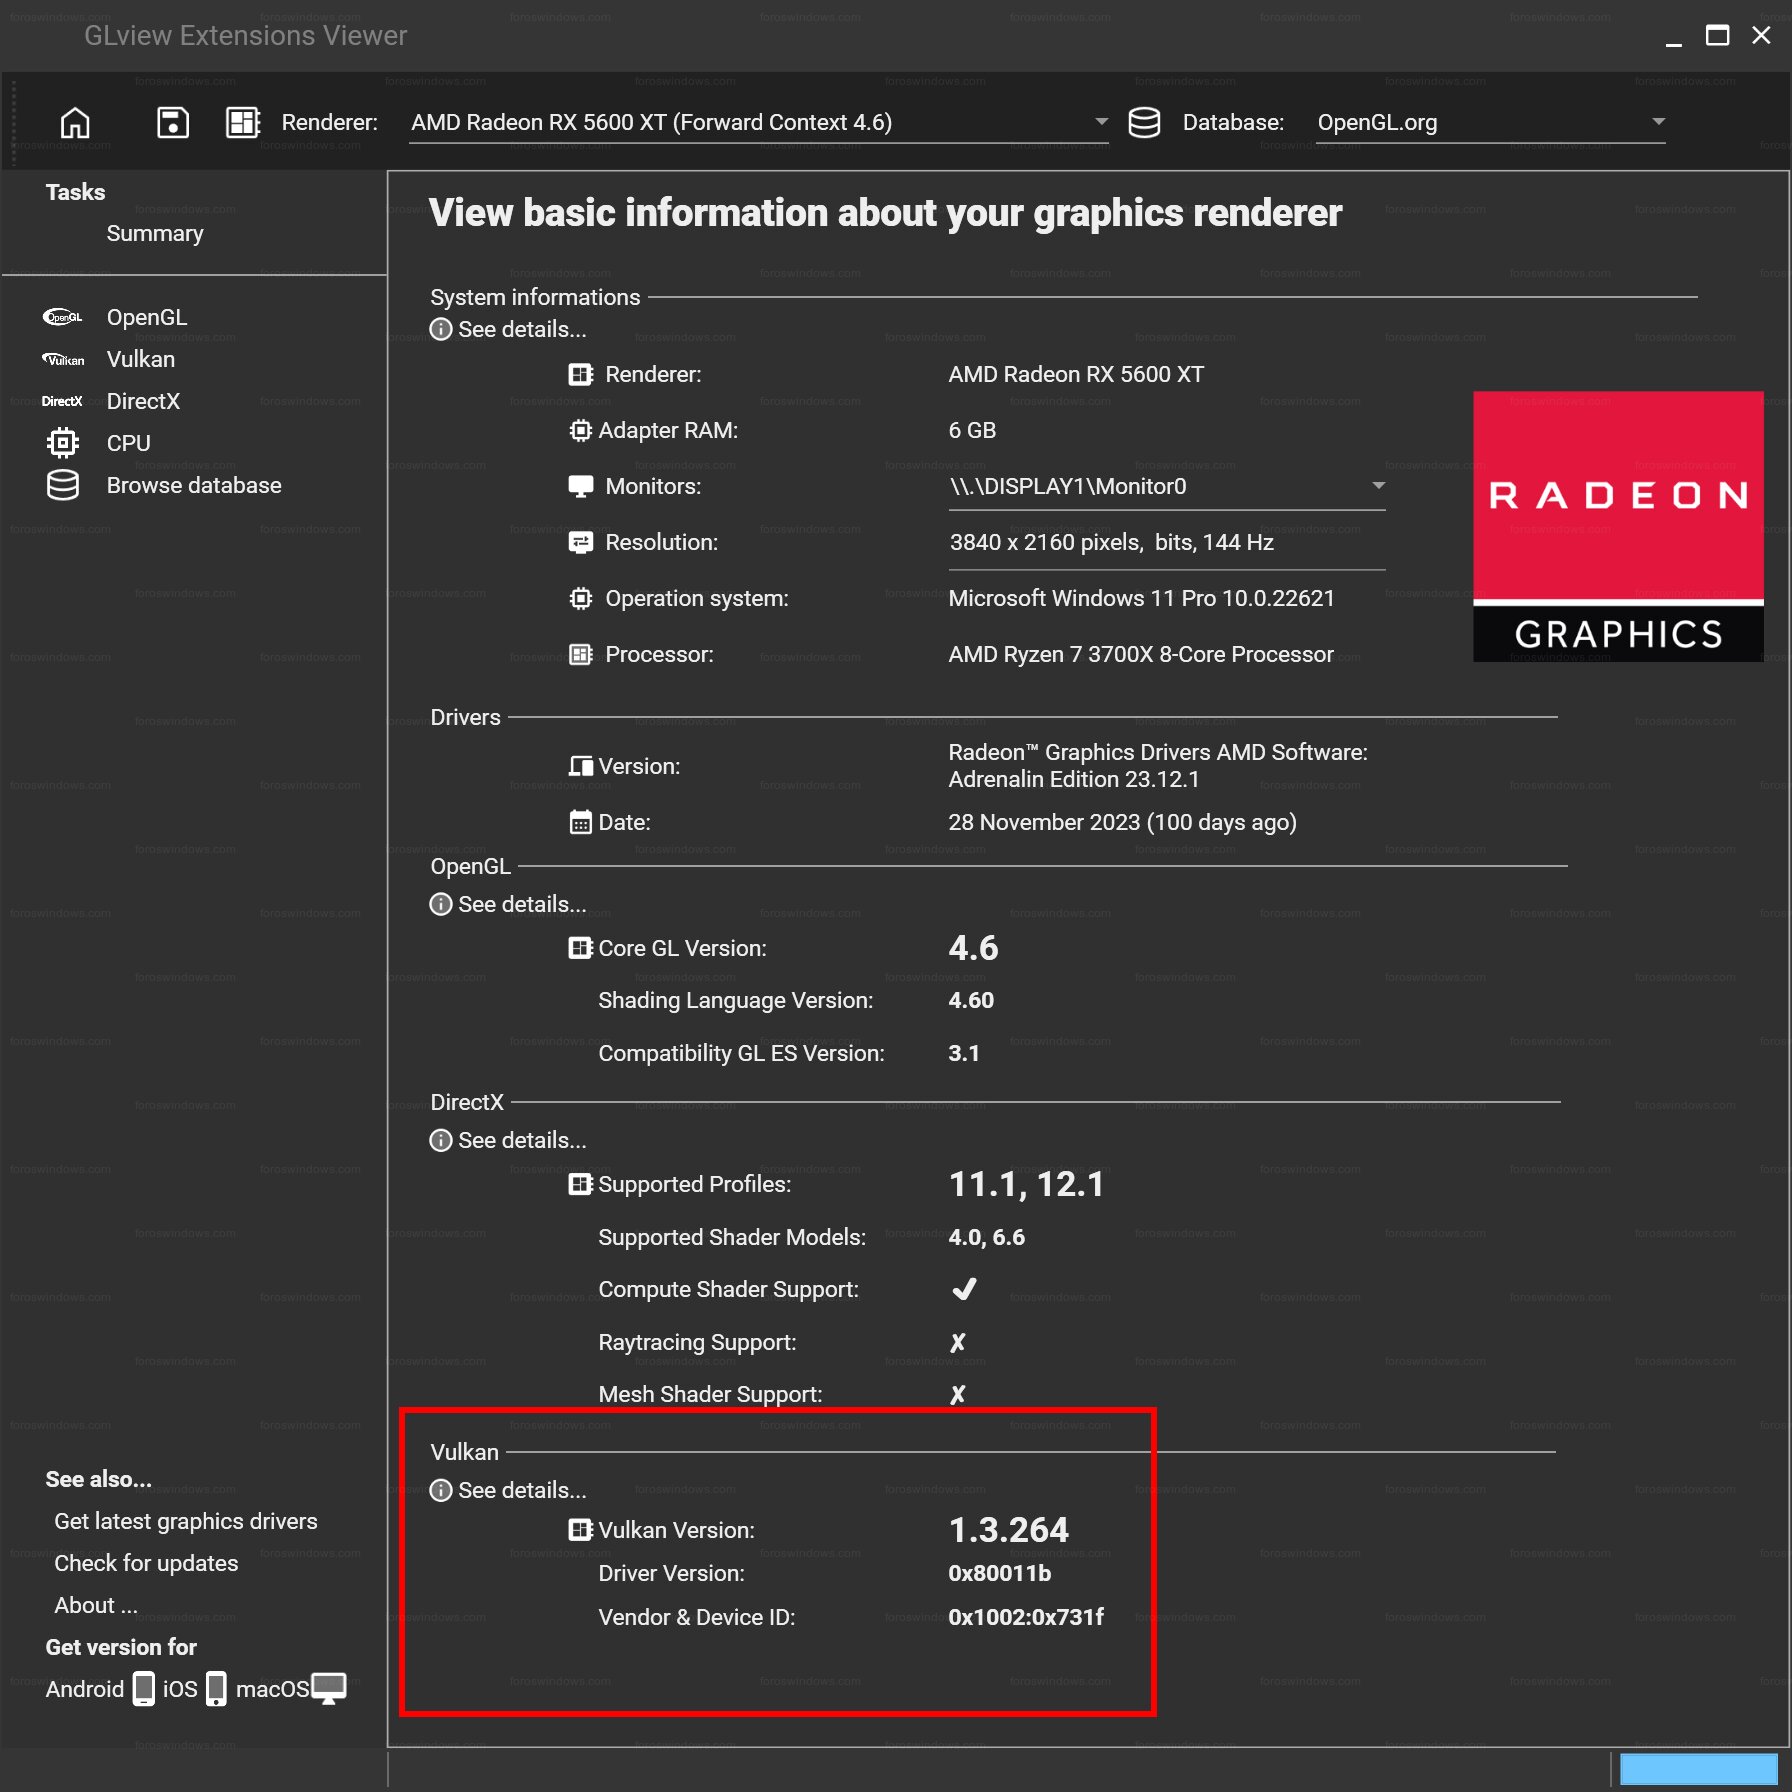
Task: Open See details under System informations
Action: click(522, 330)
